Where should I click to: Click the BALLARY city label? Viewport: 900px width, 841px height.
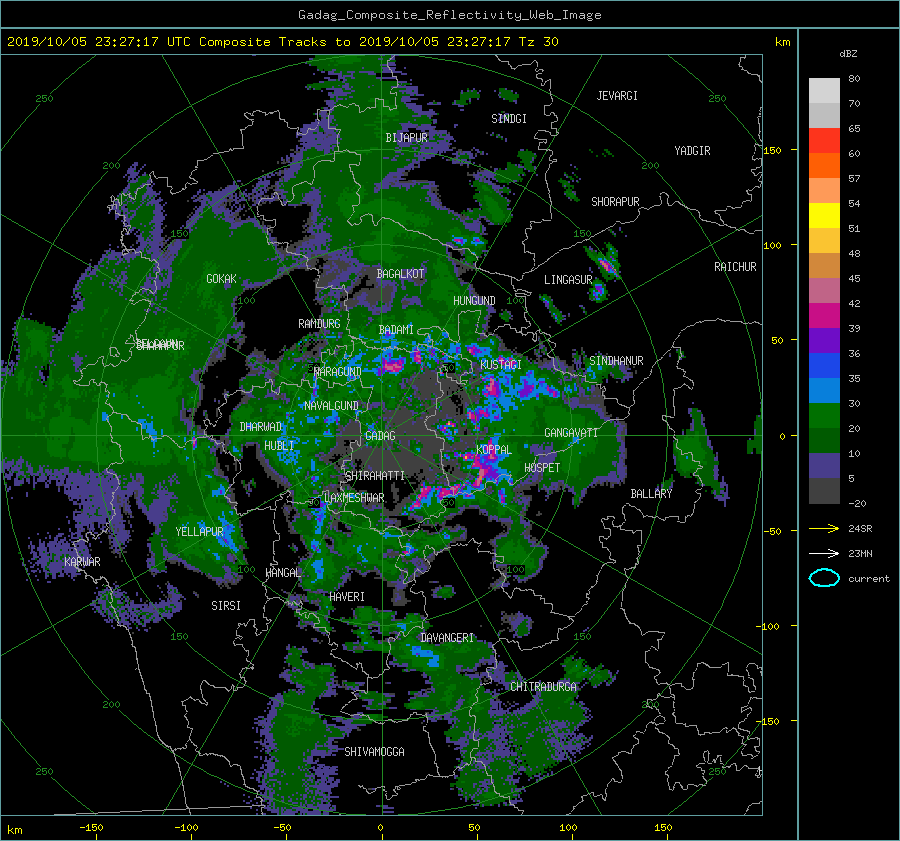tap(651, 494)
